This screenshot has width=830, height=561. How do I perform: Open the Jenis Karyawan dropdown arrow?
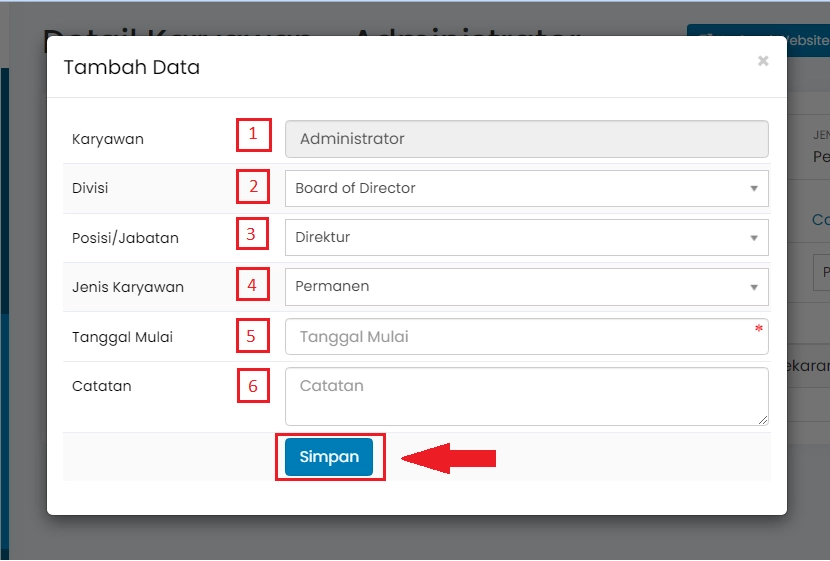752,287
